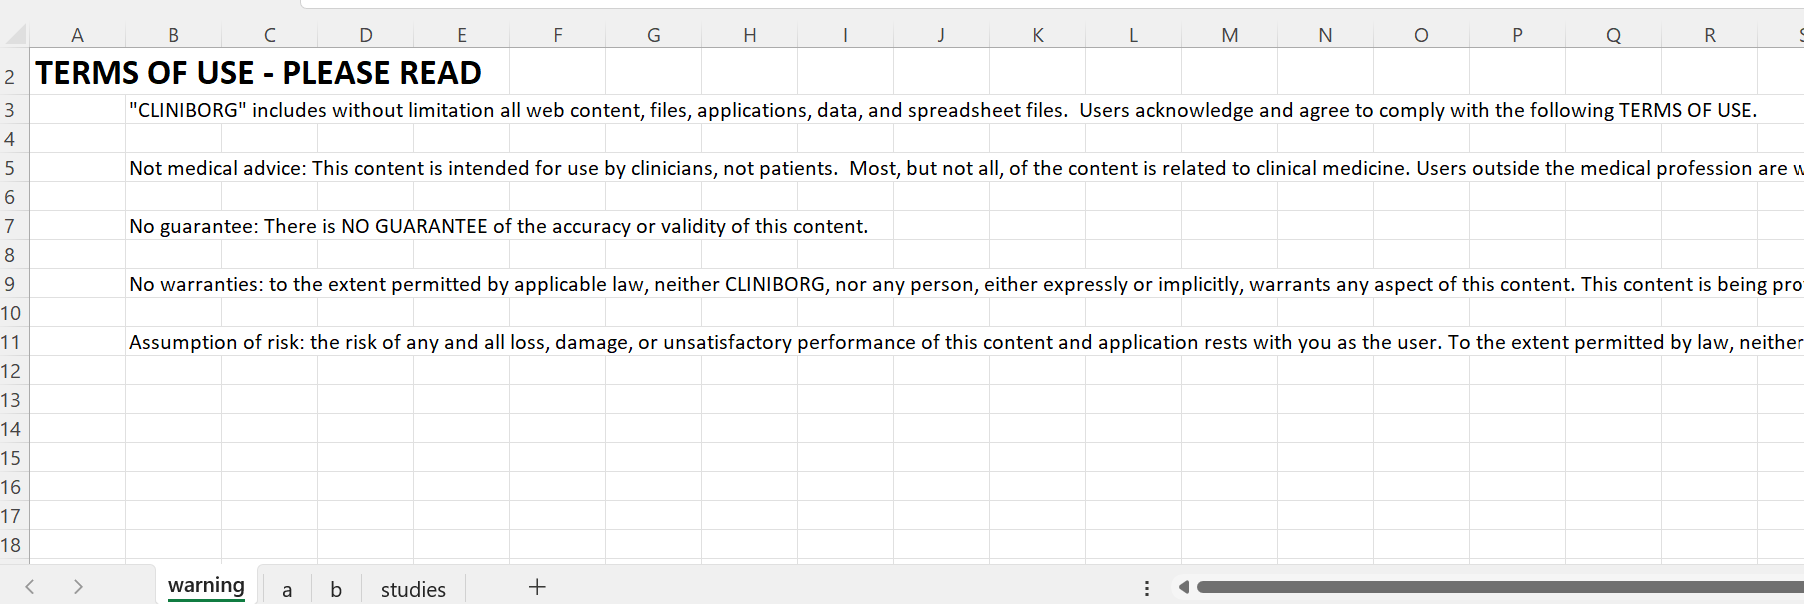
Task: Select column R header
Action: (x=1709, y=35)
